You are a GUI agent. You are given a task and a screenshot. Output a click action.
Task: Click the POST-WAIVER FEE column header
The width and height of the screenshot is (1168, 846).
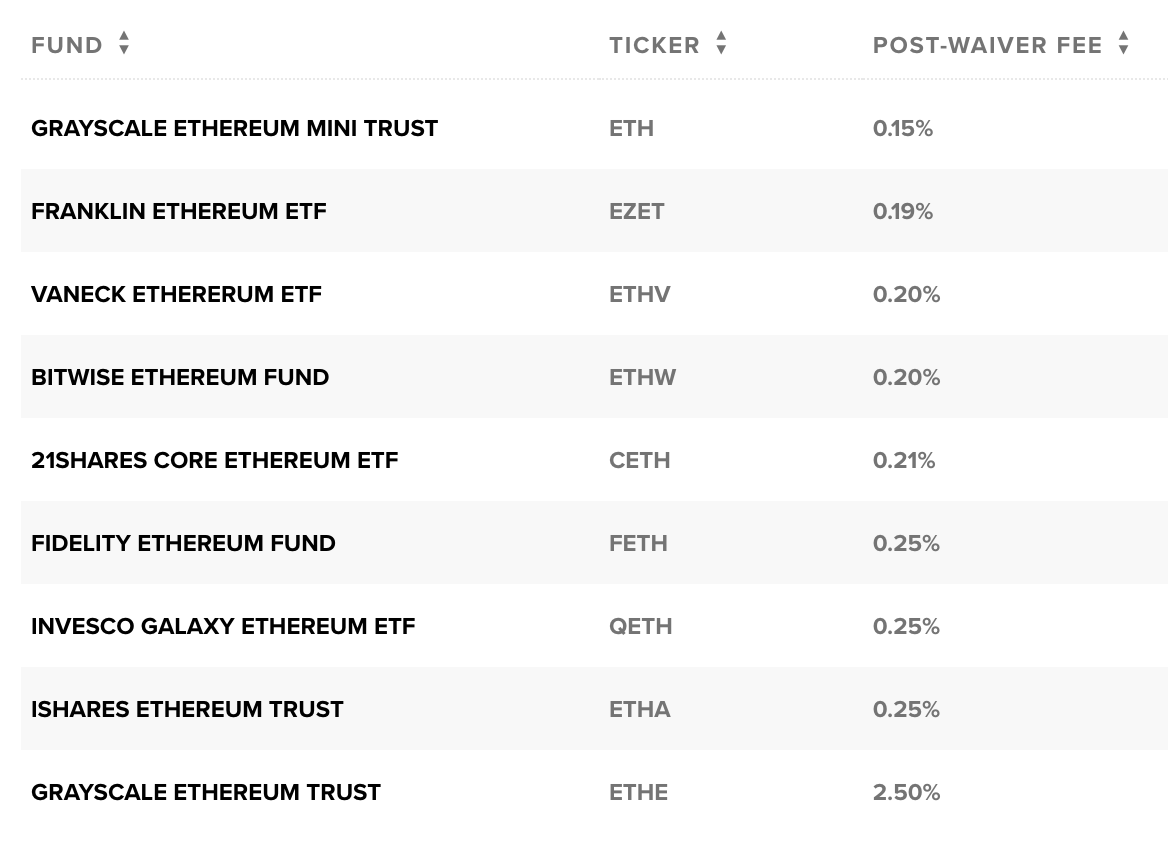tap(987, 45)
